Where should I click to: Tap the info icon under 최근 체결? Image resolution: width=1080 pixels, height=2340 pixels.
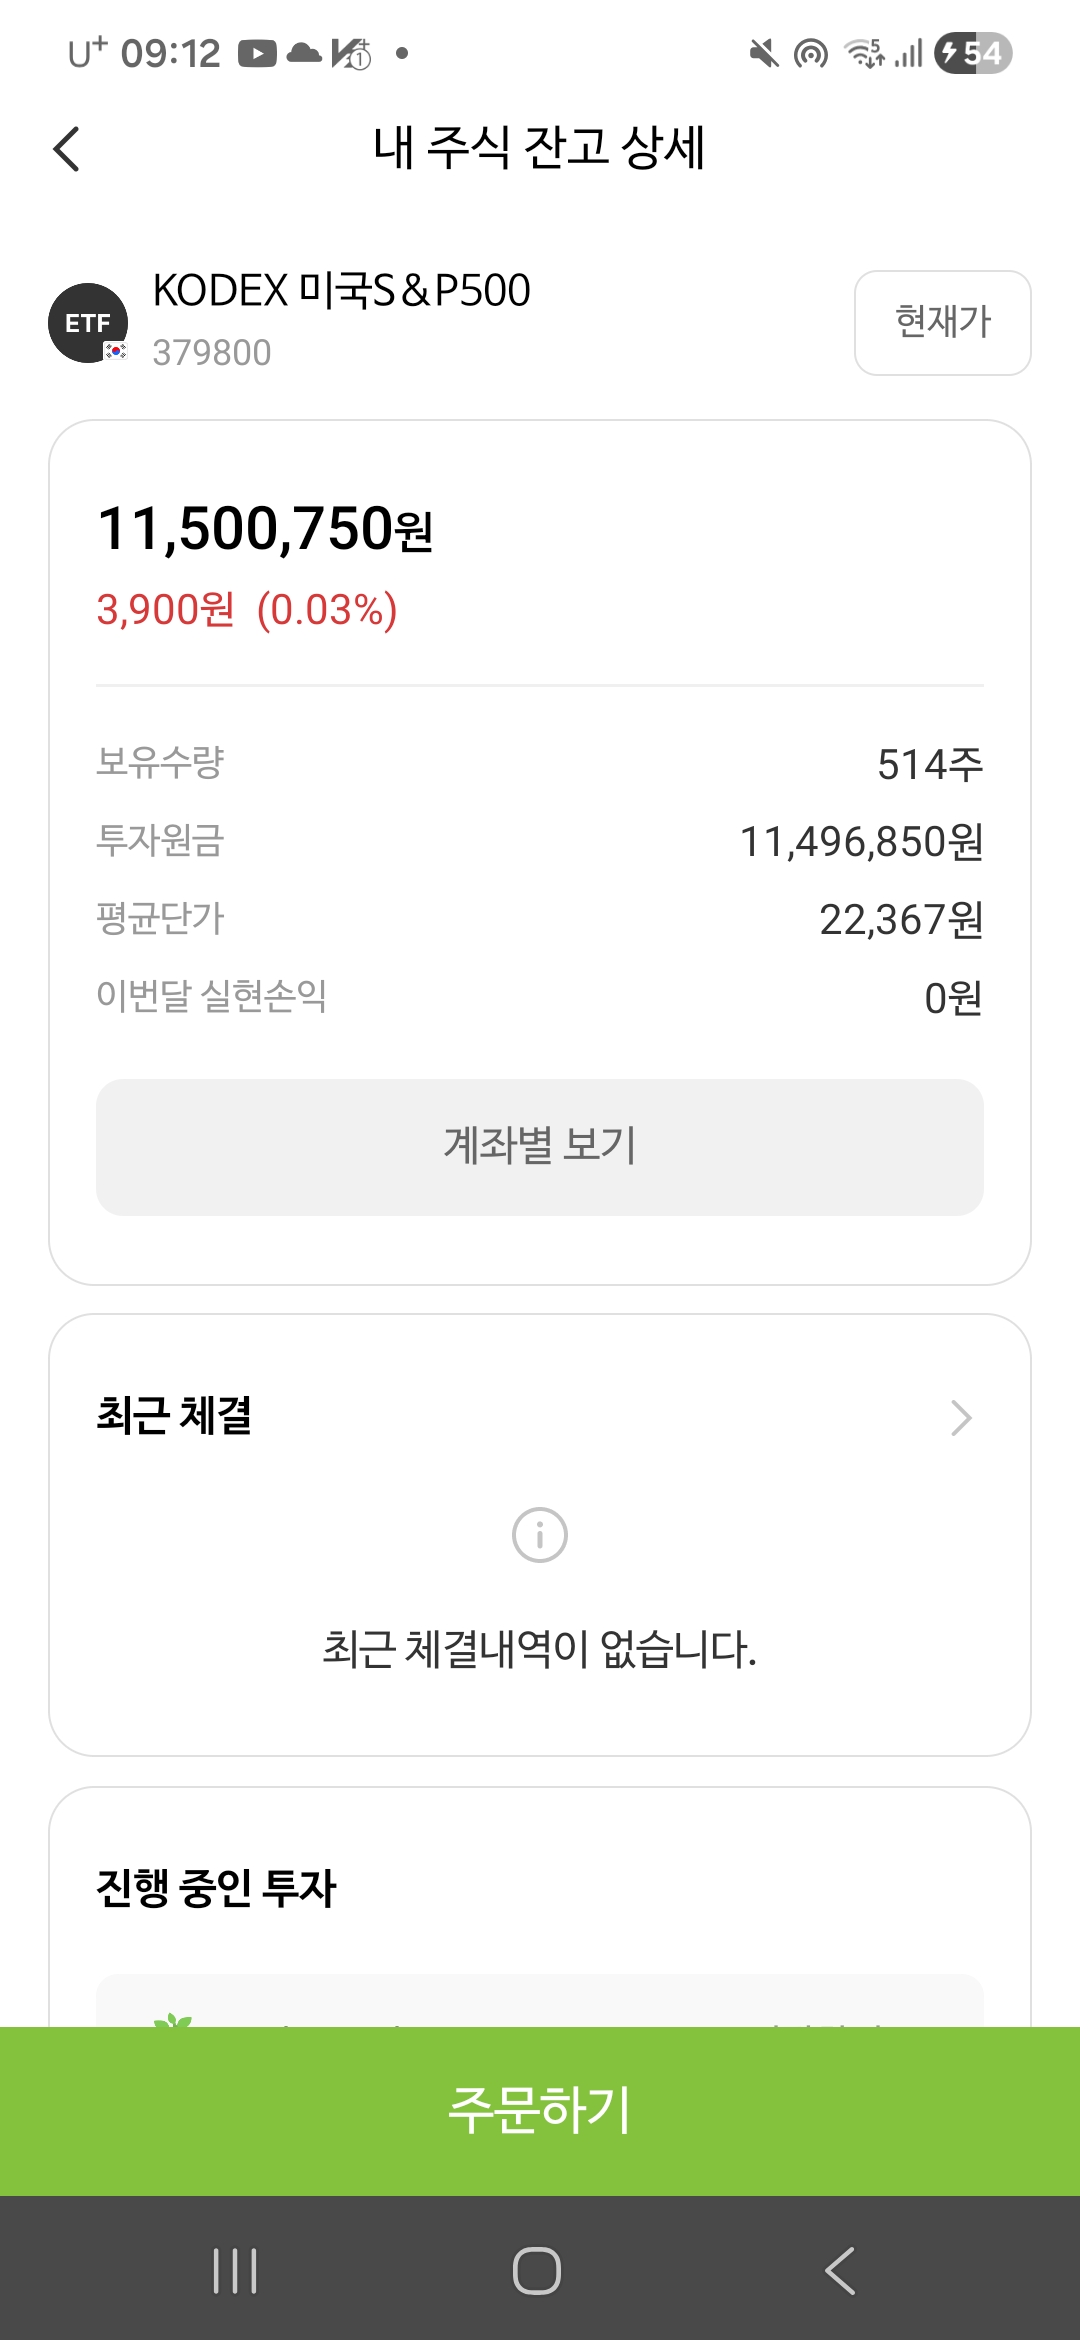click(540, 1535)
